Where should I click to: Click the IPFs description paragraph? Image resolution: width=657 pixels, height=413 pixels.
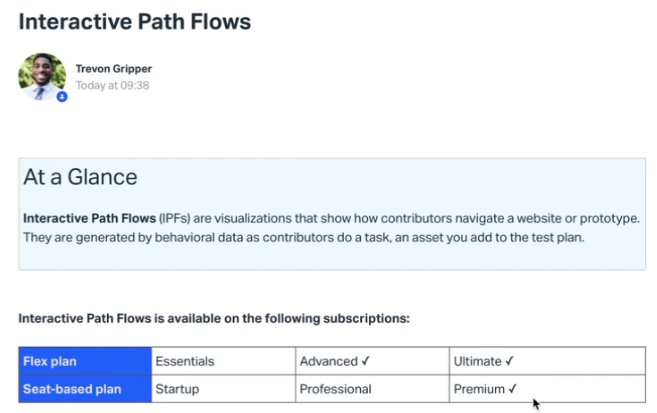point(331,228)
